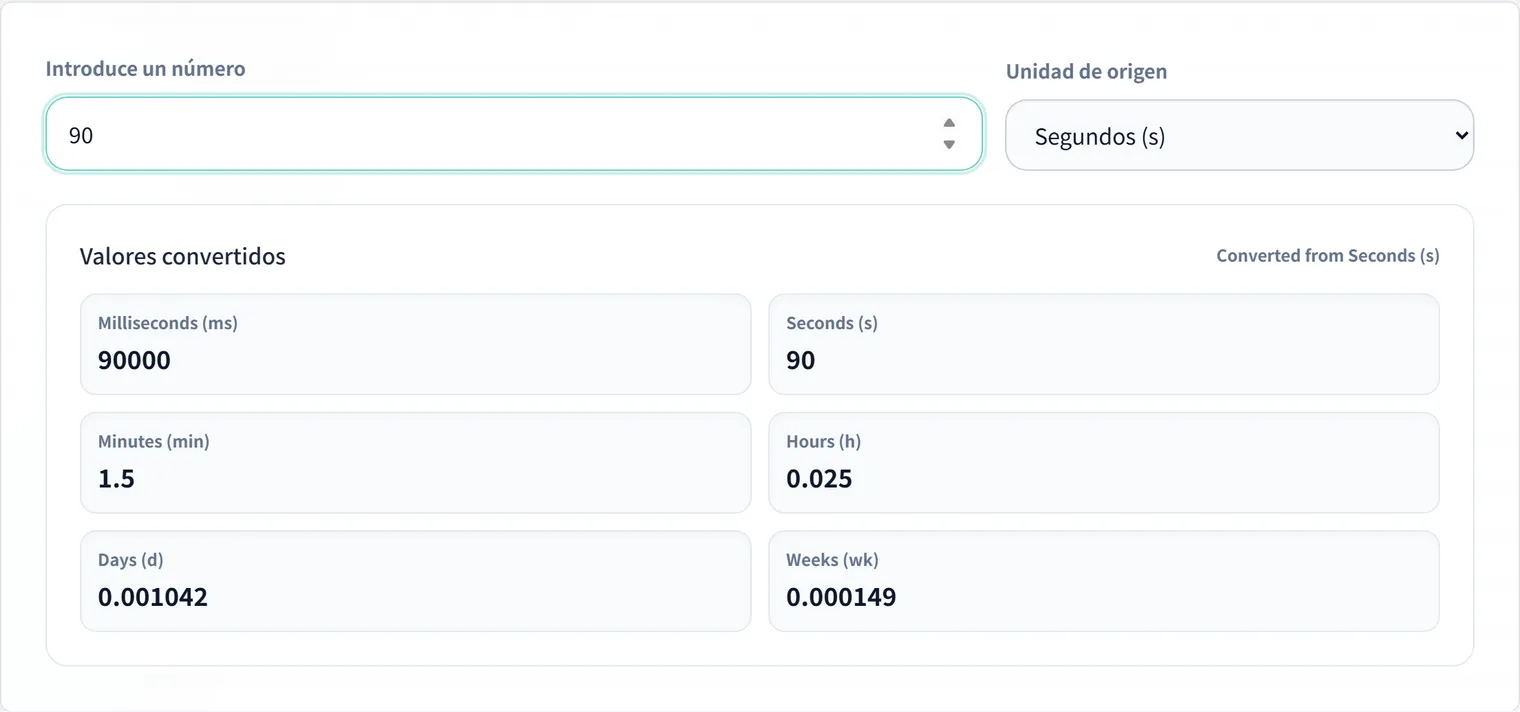The width and height of the screenshot is (1520, 712).
Task: Click the 'Unidad de origen' label
Action: (x=1086, y=72)
